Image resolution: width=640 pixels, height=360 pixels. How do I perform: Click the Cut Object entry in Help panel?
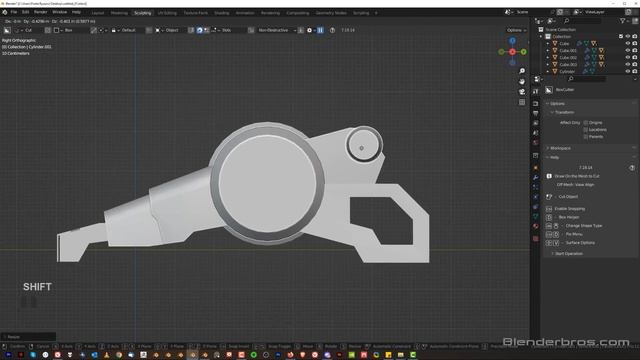coord(568,197)
